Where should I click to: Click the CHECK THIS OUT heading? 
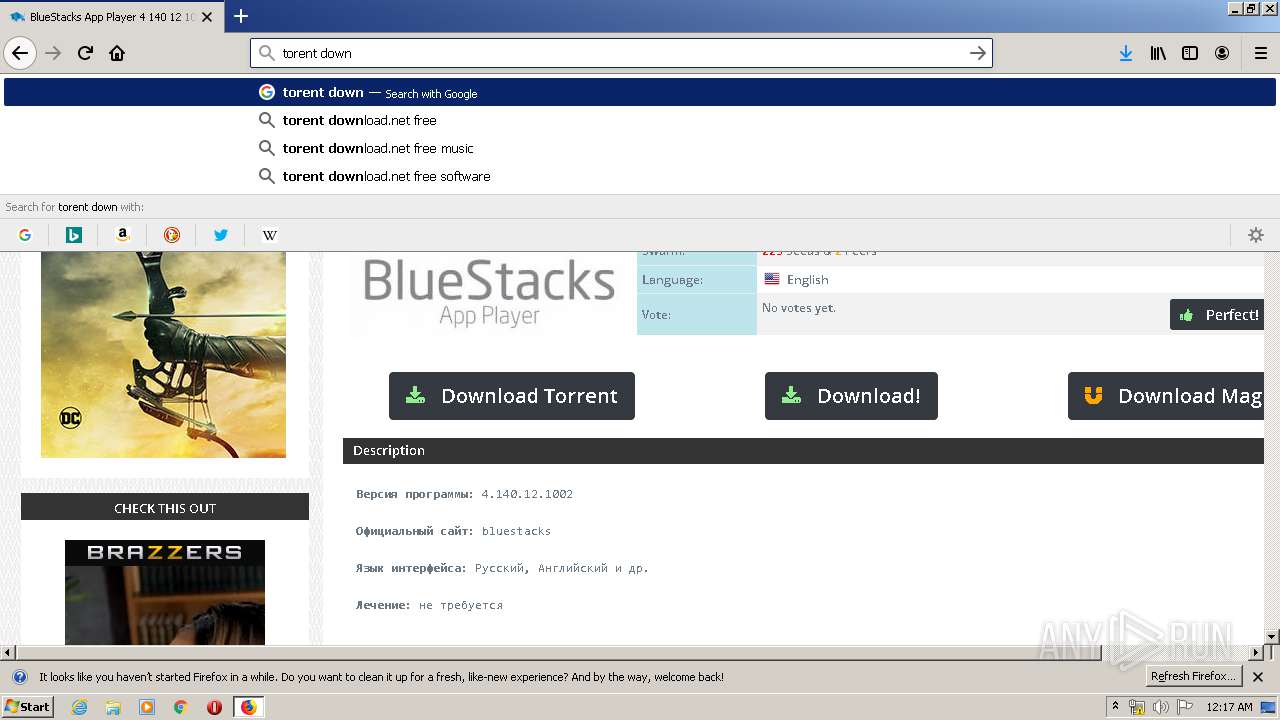165,508
